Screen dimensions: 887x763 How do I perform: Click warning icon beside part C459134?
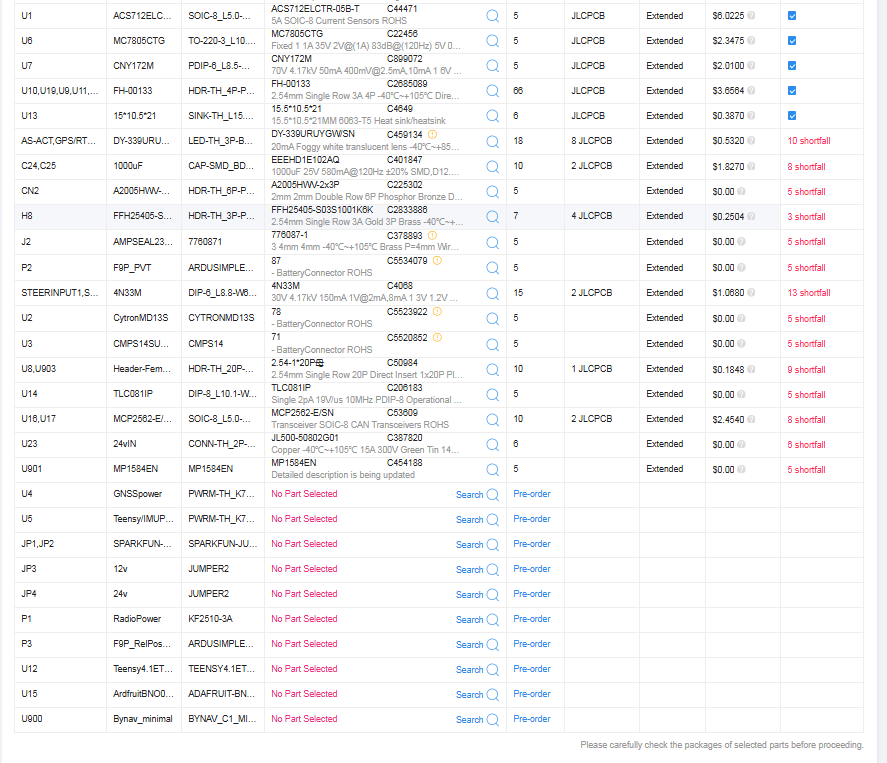pos(432,135)
